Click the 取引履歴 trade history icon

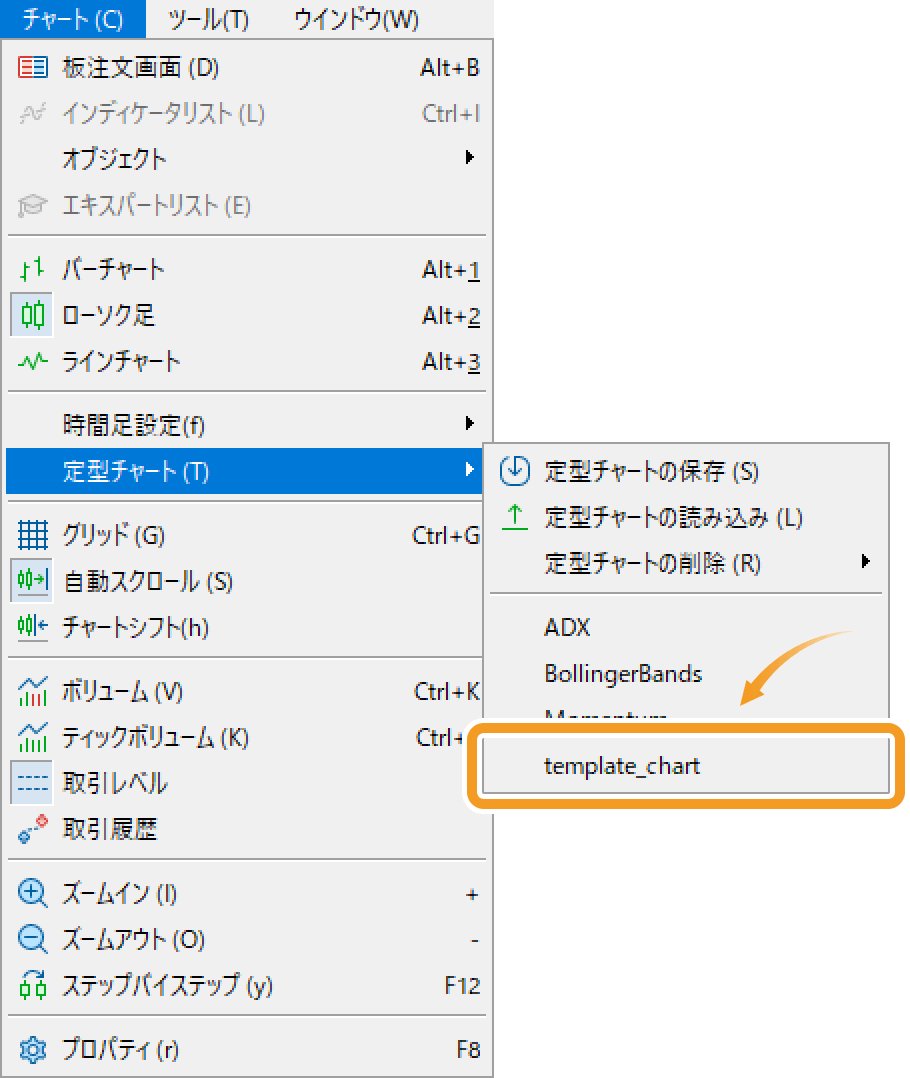click(x=32, y=828)
